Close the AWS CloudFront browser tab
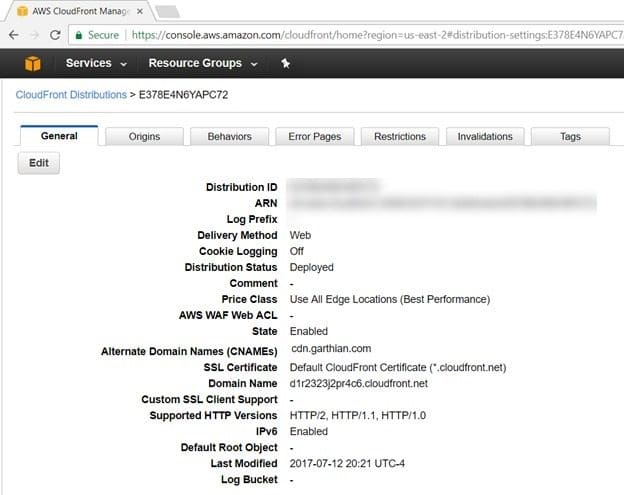 [140, 12]
